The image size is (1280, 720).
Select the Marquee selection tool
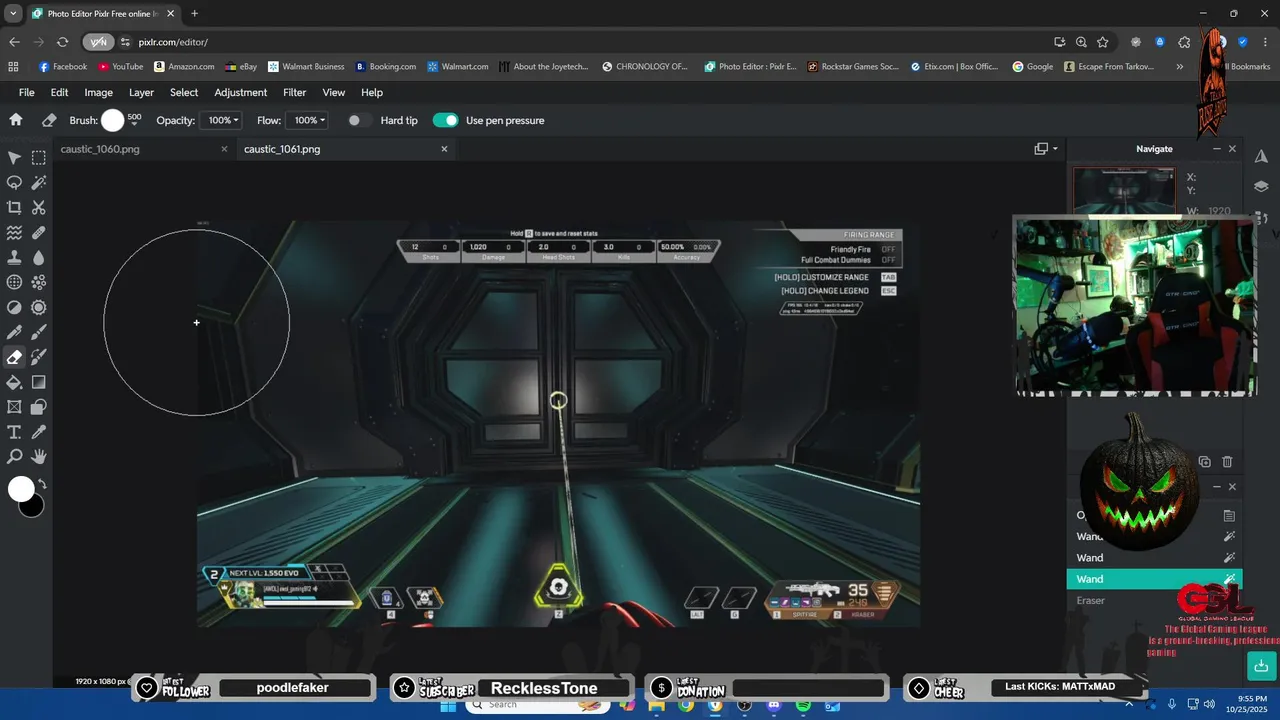(x=39, y=158)
